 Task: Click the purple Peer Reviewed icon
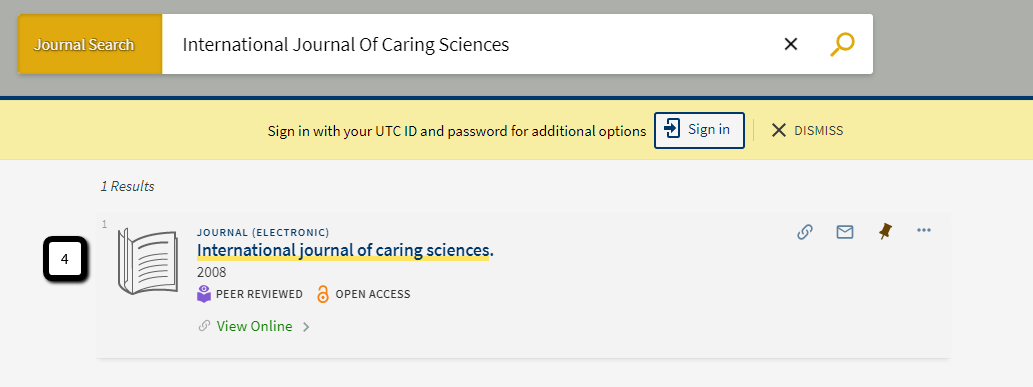[204, 294]
